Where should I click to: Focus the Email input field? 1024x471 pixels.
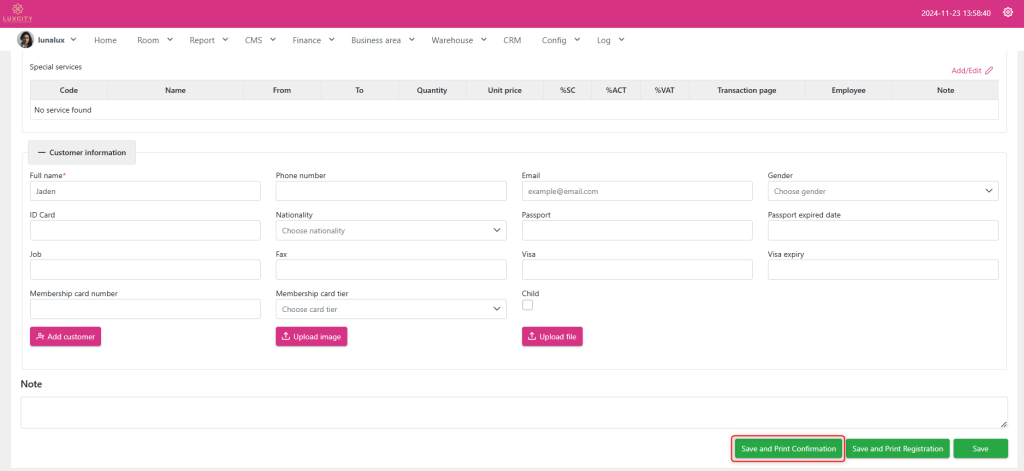tap(637, 191)
